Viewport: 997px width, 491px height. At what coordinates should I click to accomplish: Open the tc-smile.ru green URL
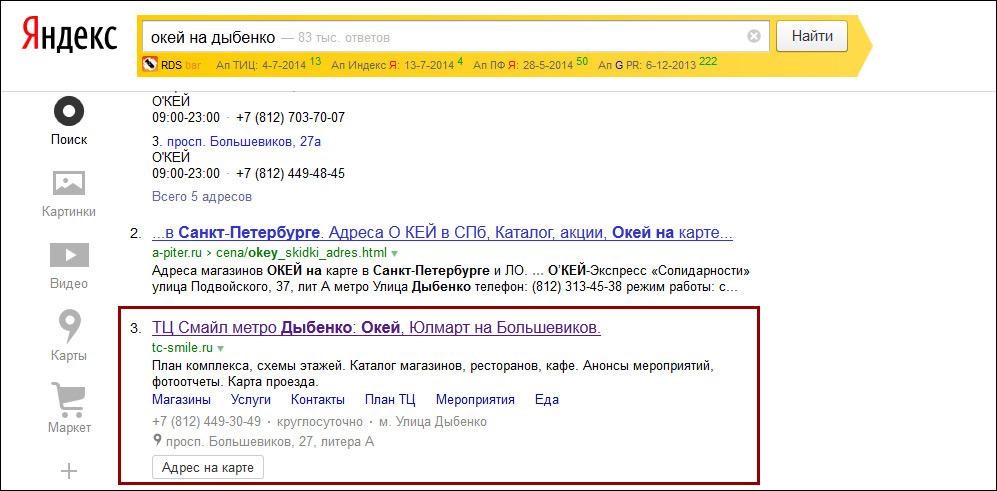point(182,348)
